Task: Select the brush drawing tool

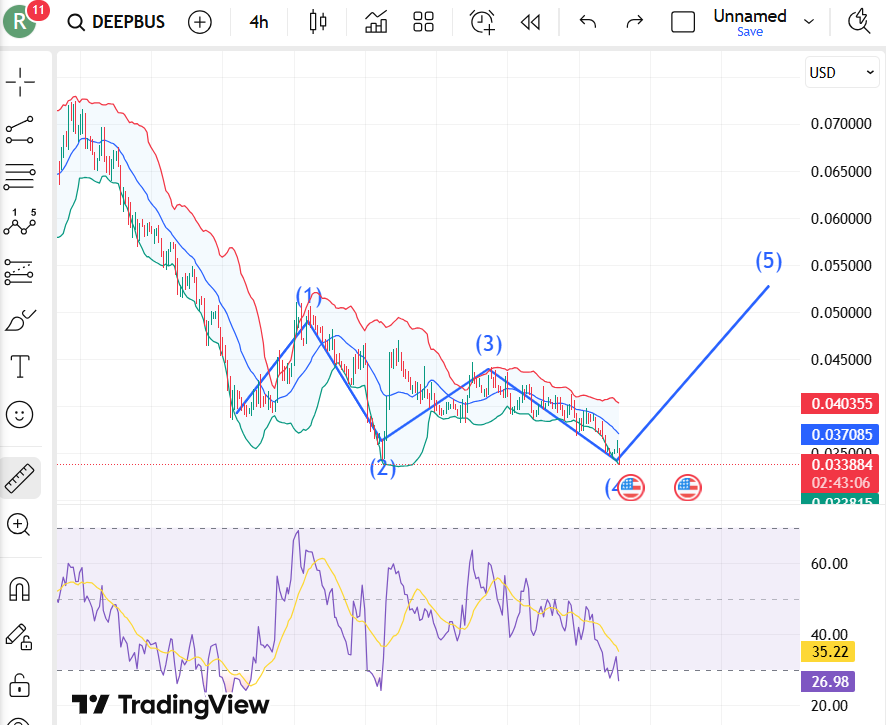Action: pos(20,320)
